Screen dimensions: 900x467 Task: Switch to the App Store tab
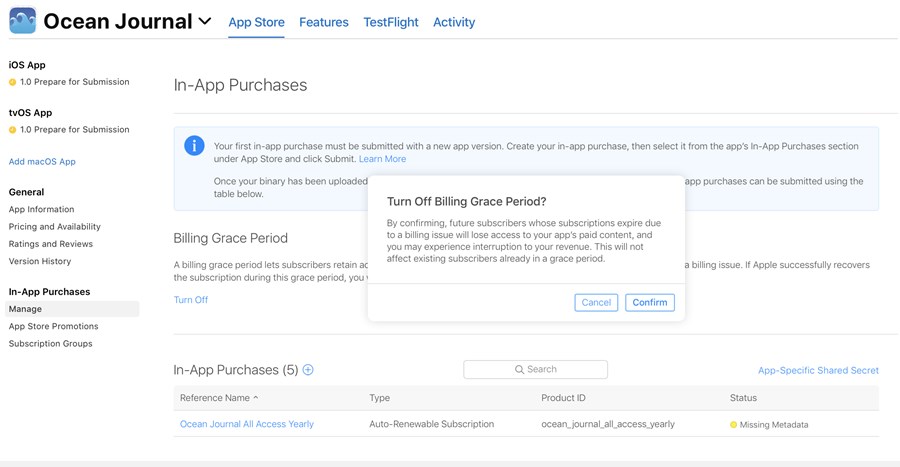coord(257,22)
